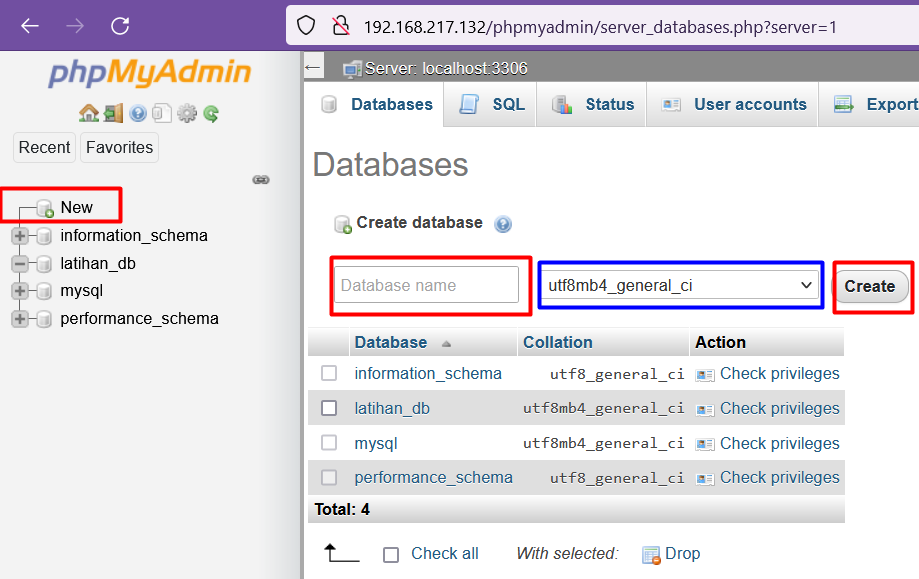Open the Export tab
The image size is (919, 579).
tap(869, 104)
